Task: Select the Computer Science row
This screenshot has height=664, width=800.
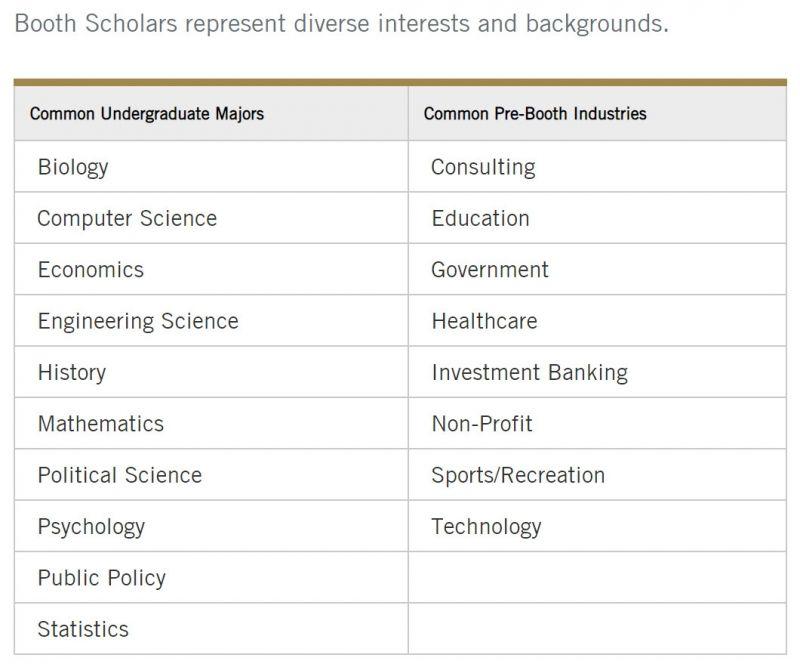Action: (x=127, y=218)
